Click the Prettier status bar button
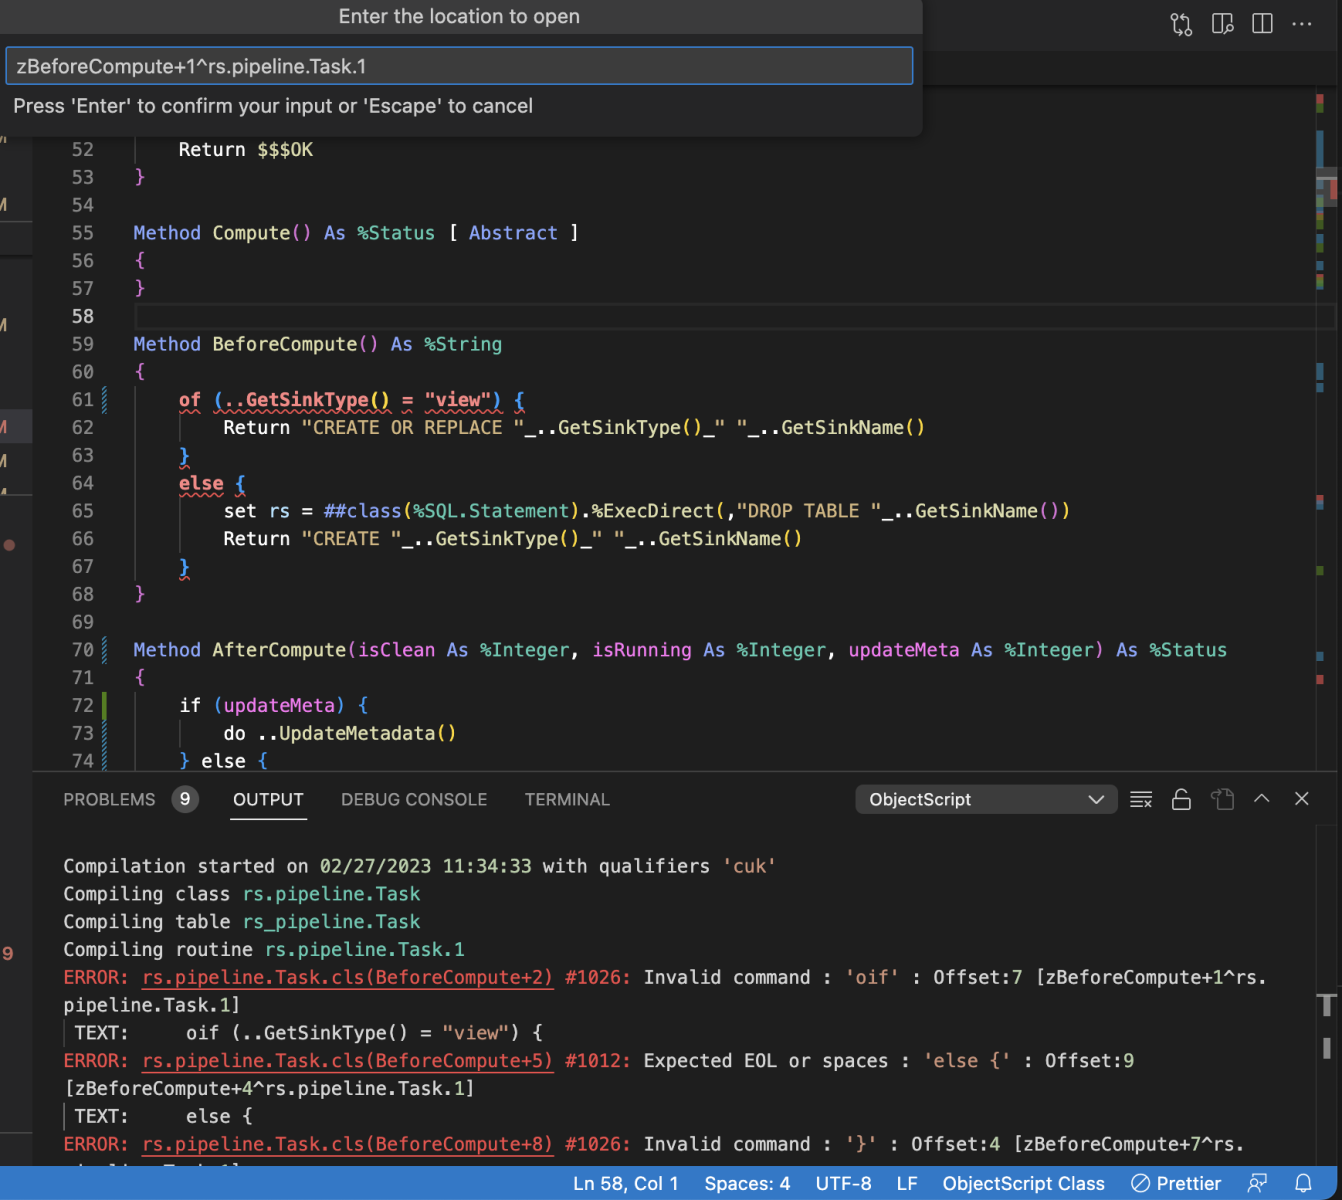This screenshot has height=1200, width=1342. click(x=1176, y=1183)
